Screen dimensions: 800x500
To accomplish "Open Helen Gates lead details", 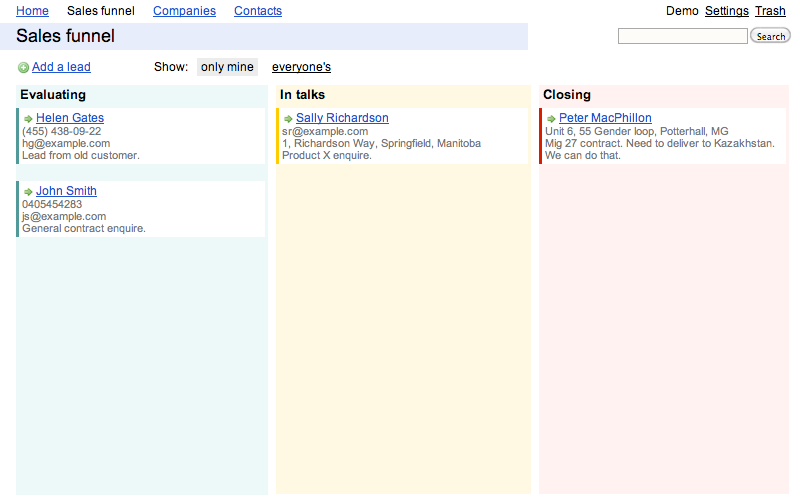I will 70,118.
